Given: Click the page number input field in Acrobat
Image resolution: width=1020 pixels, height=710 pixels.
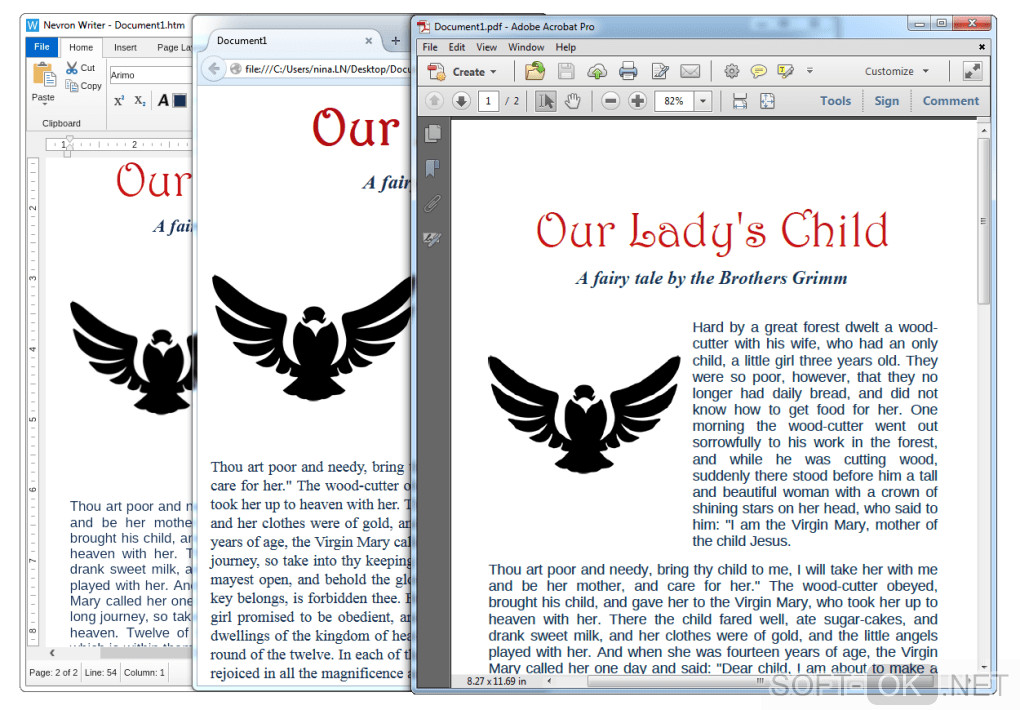Looking at the screenshot, I should click(x=488, y=101).
